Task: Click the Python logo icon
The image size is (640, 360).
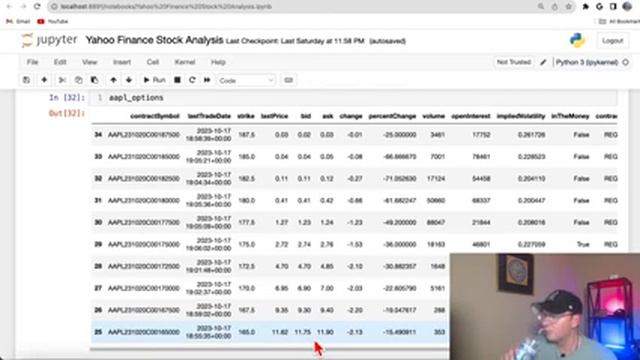Action: pyautogui.click(x=577, y=40)
